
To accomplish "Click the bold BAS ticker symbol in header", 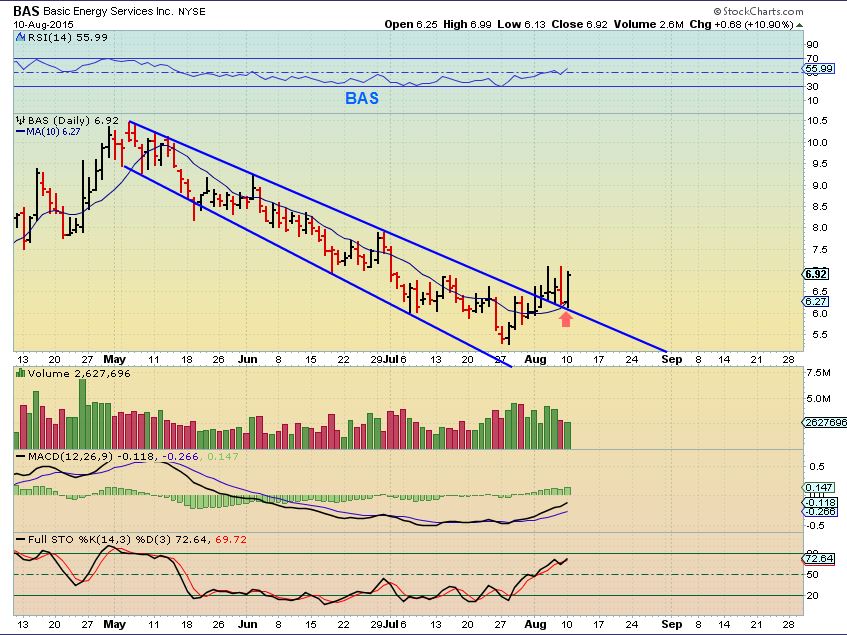I will tap(26, 11).
